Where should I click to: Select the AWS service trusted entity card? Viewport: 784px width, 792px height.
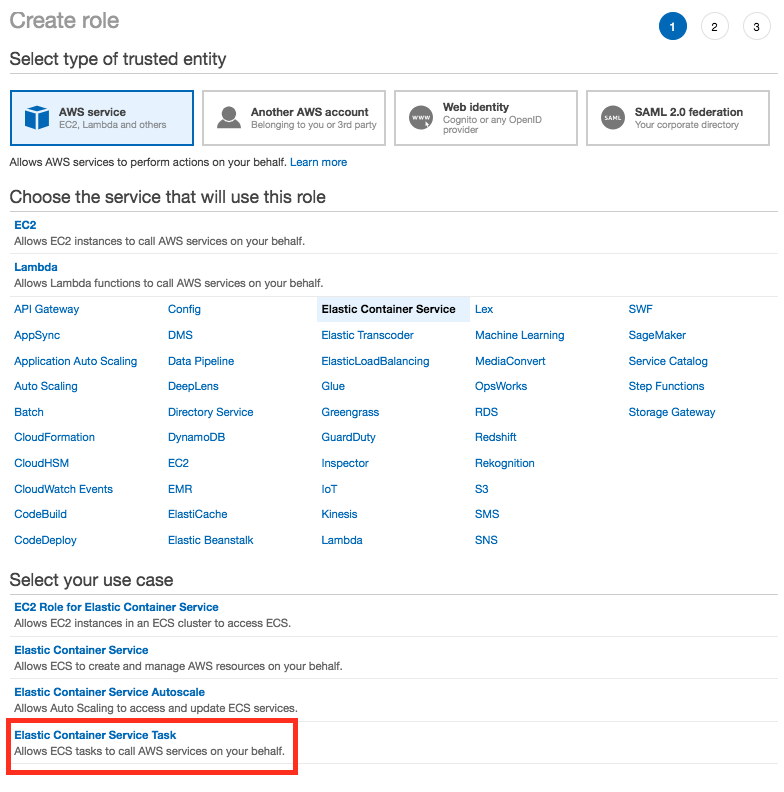tap(102, 118)
